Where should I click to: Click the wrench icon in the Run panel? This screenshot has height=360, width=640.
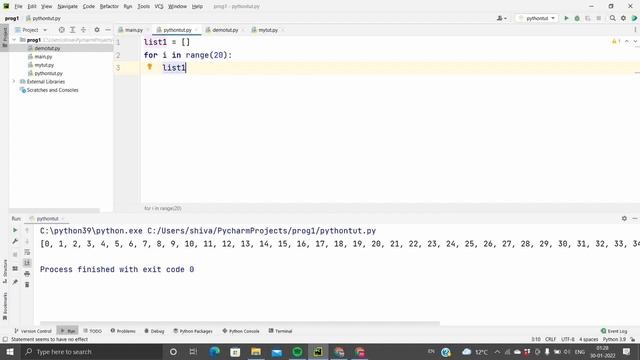click(x=15, y=241)
